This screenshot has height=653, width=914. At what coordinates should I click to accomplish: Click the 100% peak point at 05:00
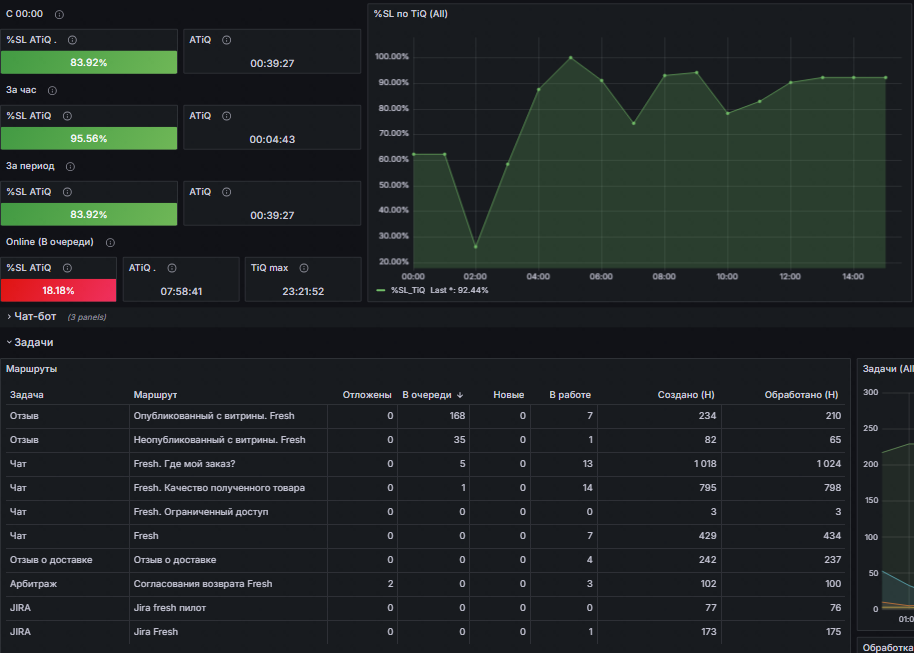pos(570,58)
